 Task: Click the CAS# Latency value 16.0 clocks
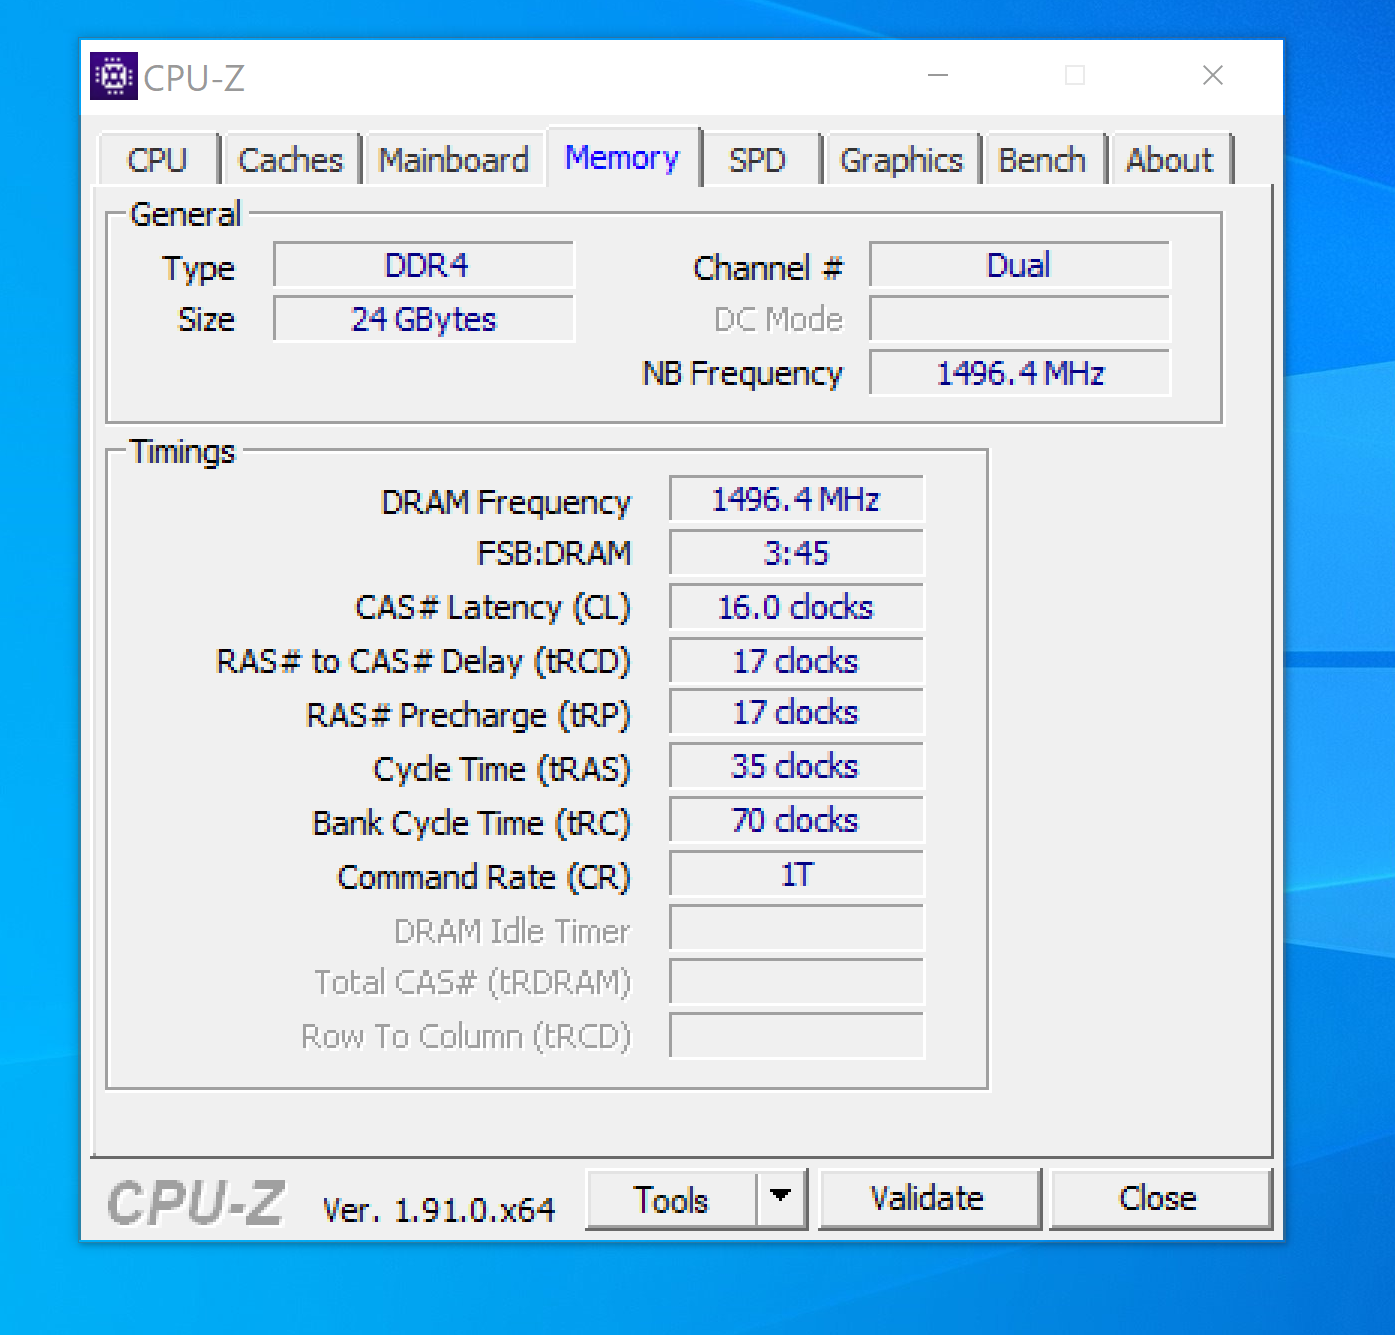(x=796, y=607)
